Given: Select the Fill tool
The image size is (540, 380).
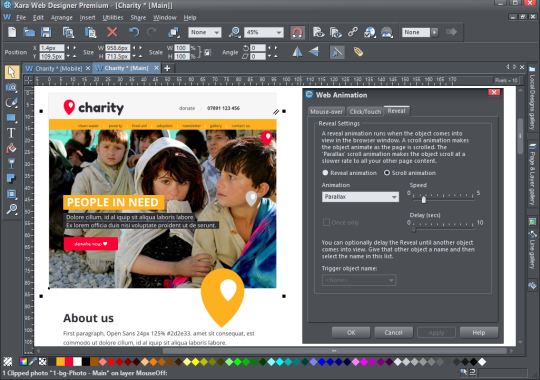Looking at the screenshot, I should tap(11, 148).
